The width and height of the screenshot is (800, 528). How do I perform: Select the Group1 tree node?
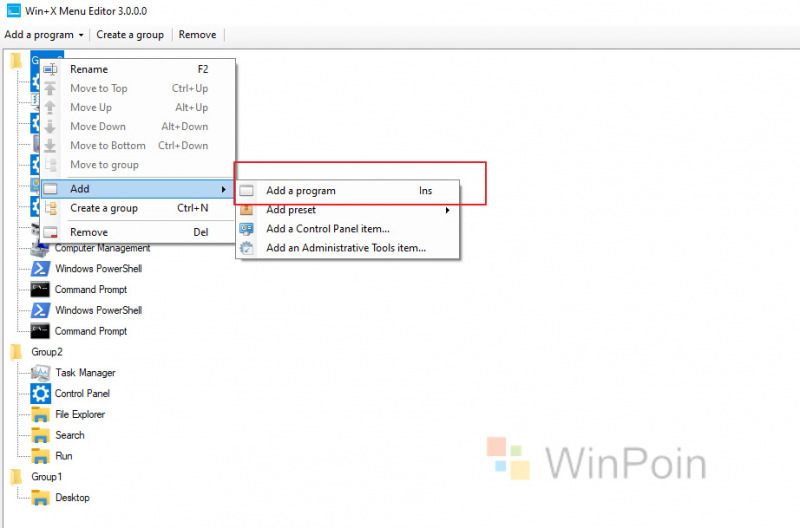point(46,477)
